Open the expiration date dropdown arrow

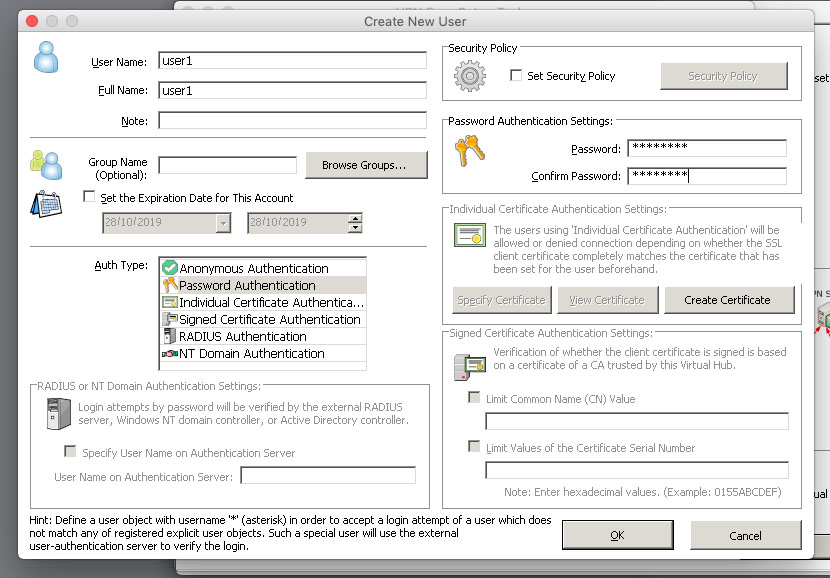tap(223, 223)
